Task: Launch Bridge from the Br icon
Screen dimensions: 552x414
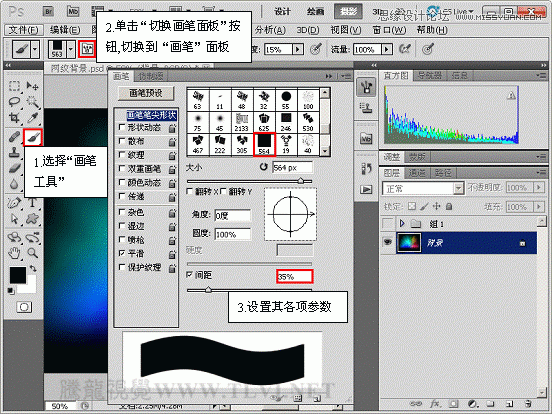Action: pyautogui.click(x=49, y=12)
